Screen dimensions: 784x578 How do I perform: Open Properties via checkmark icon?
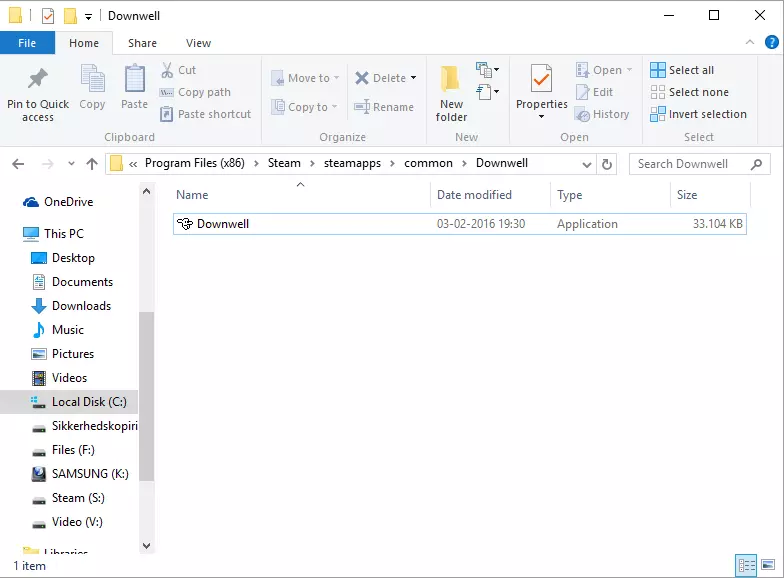pyautogui.click(x=542, y=78)
